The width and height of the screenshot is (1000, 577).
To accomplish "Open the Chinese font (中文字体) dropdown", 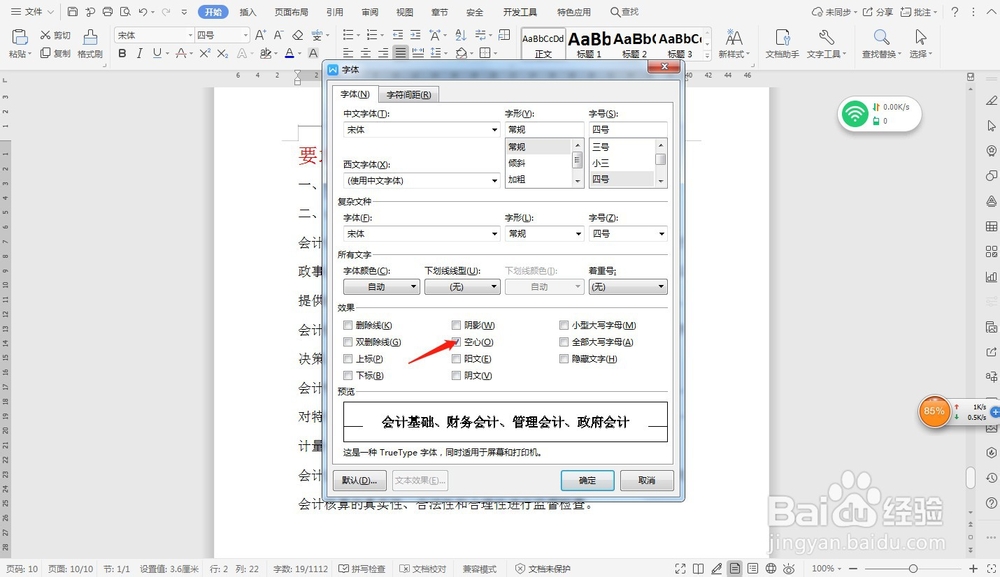I will [x=496, y=129].
